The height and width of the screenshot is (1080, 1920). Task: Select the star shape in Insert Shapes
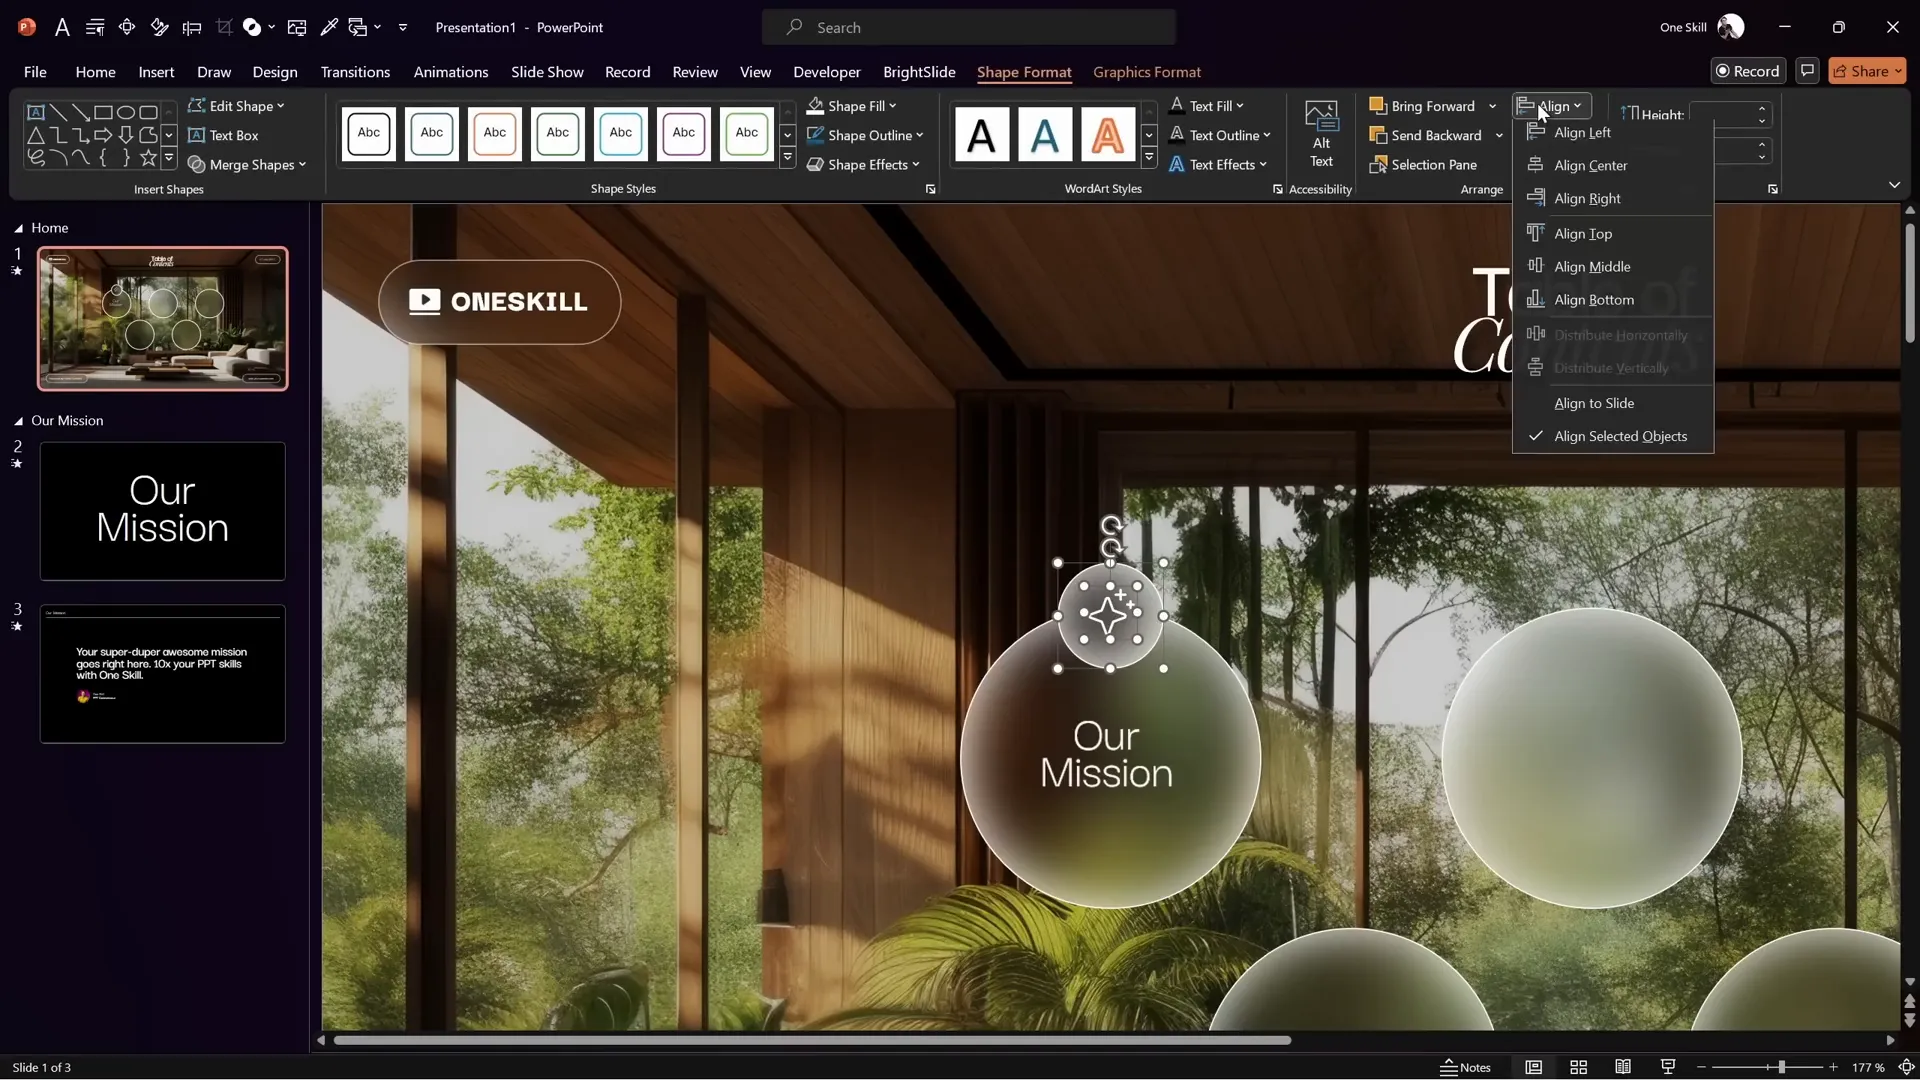tap(148, 157)
